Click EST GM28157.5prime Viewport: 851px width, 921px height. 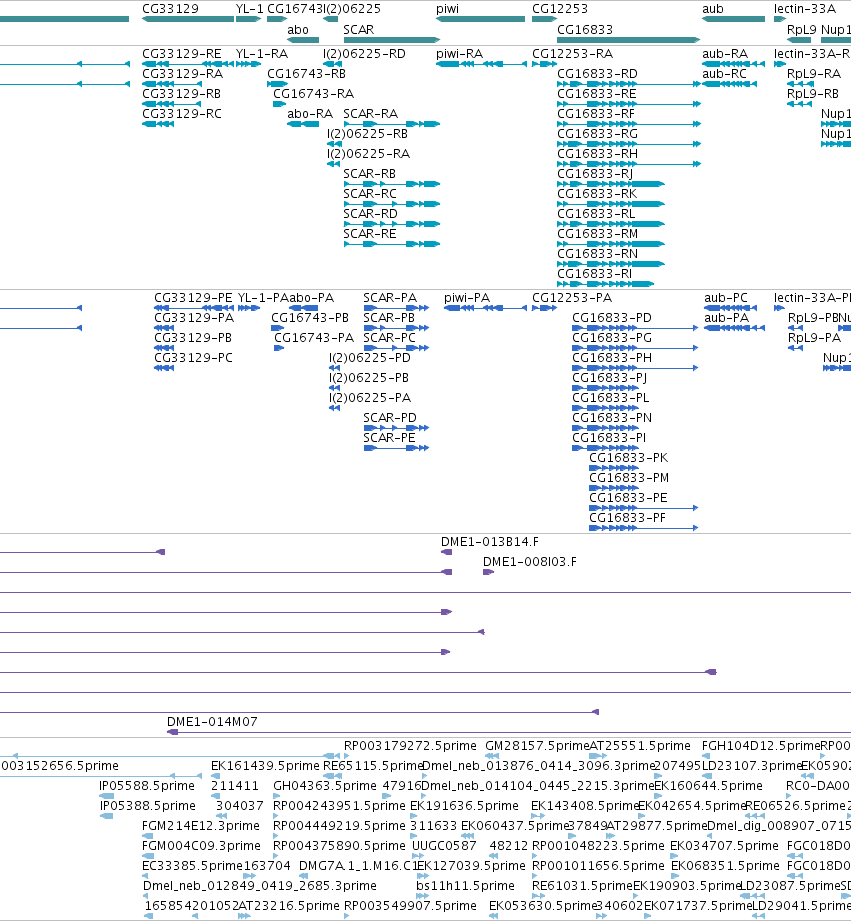[x=491, y=756]
